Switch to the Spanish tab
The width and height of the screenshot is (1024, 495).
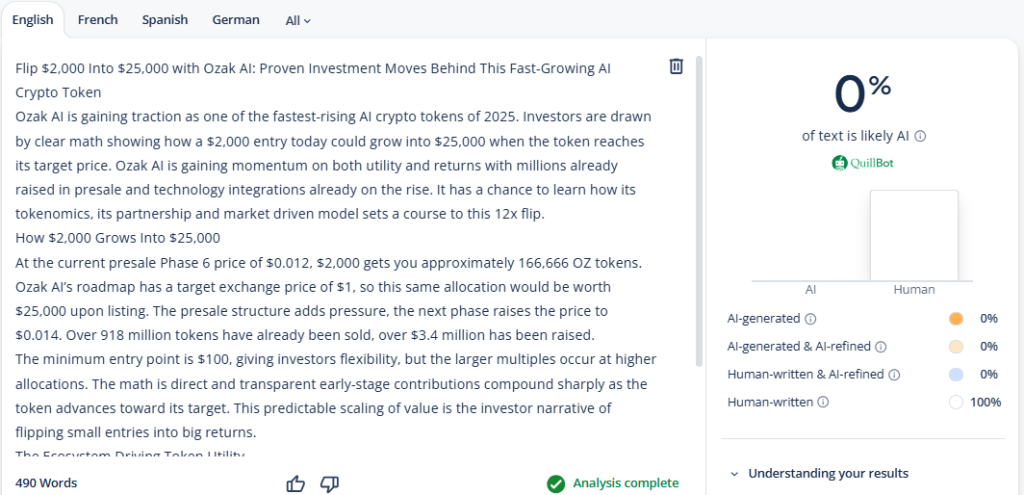165,20
